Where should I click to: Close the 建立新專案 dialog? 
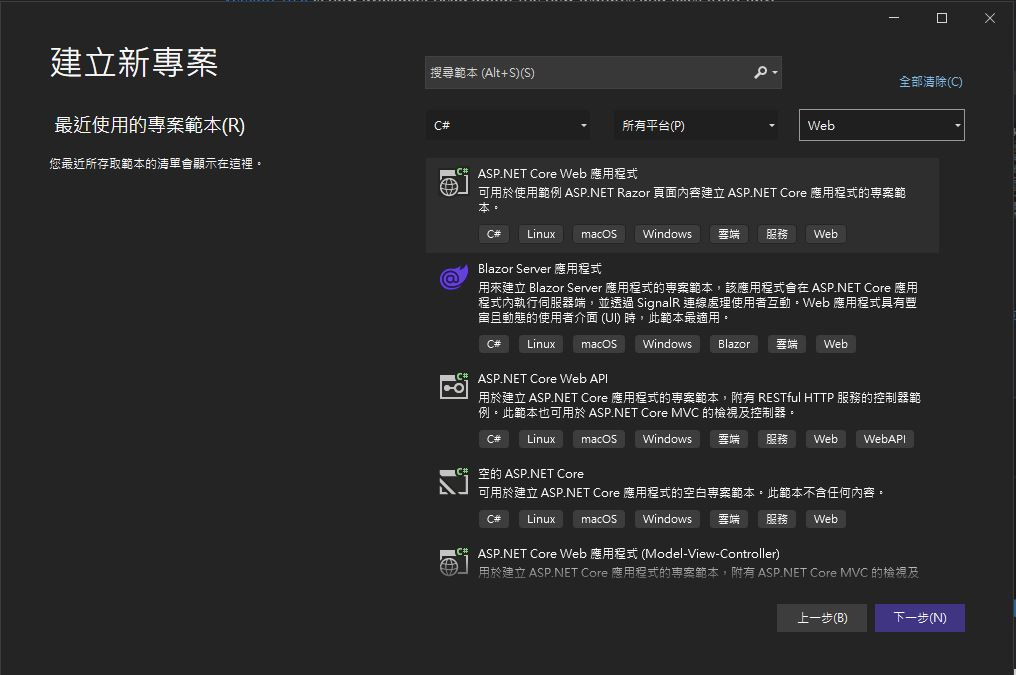tap(989, 18)
